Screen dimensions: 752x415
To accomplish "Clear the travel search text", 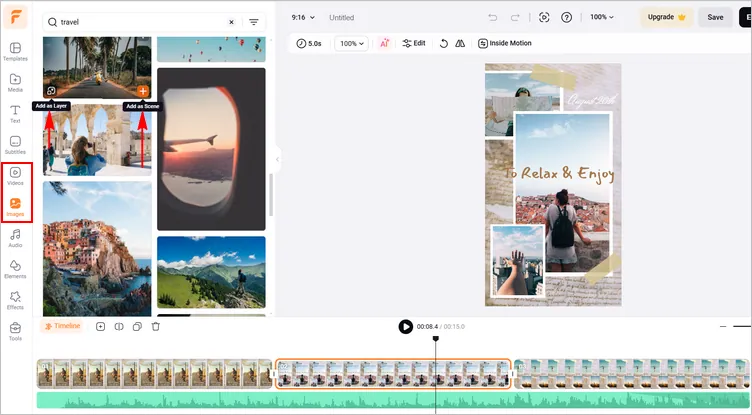I will (231, 22).
